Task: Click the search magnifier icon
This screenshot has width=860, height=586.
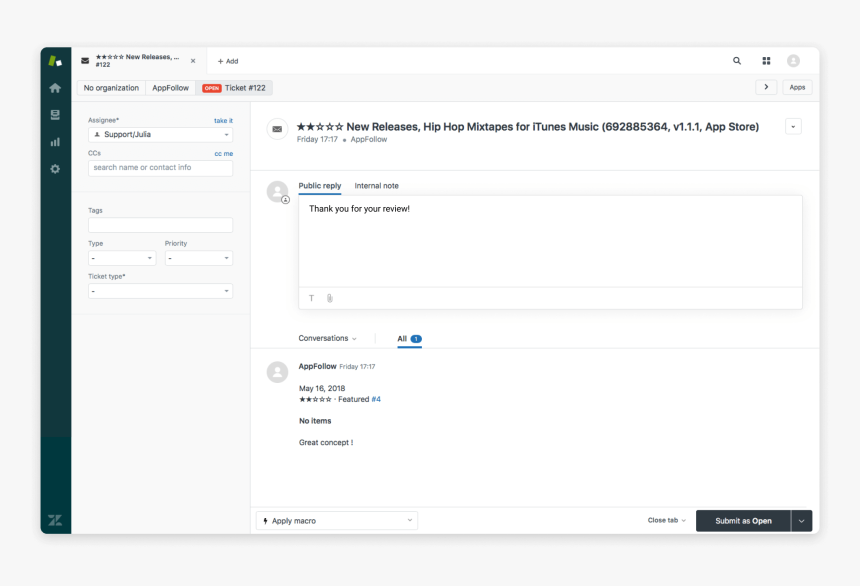Action: 737,61
